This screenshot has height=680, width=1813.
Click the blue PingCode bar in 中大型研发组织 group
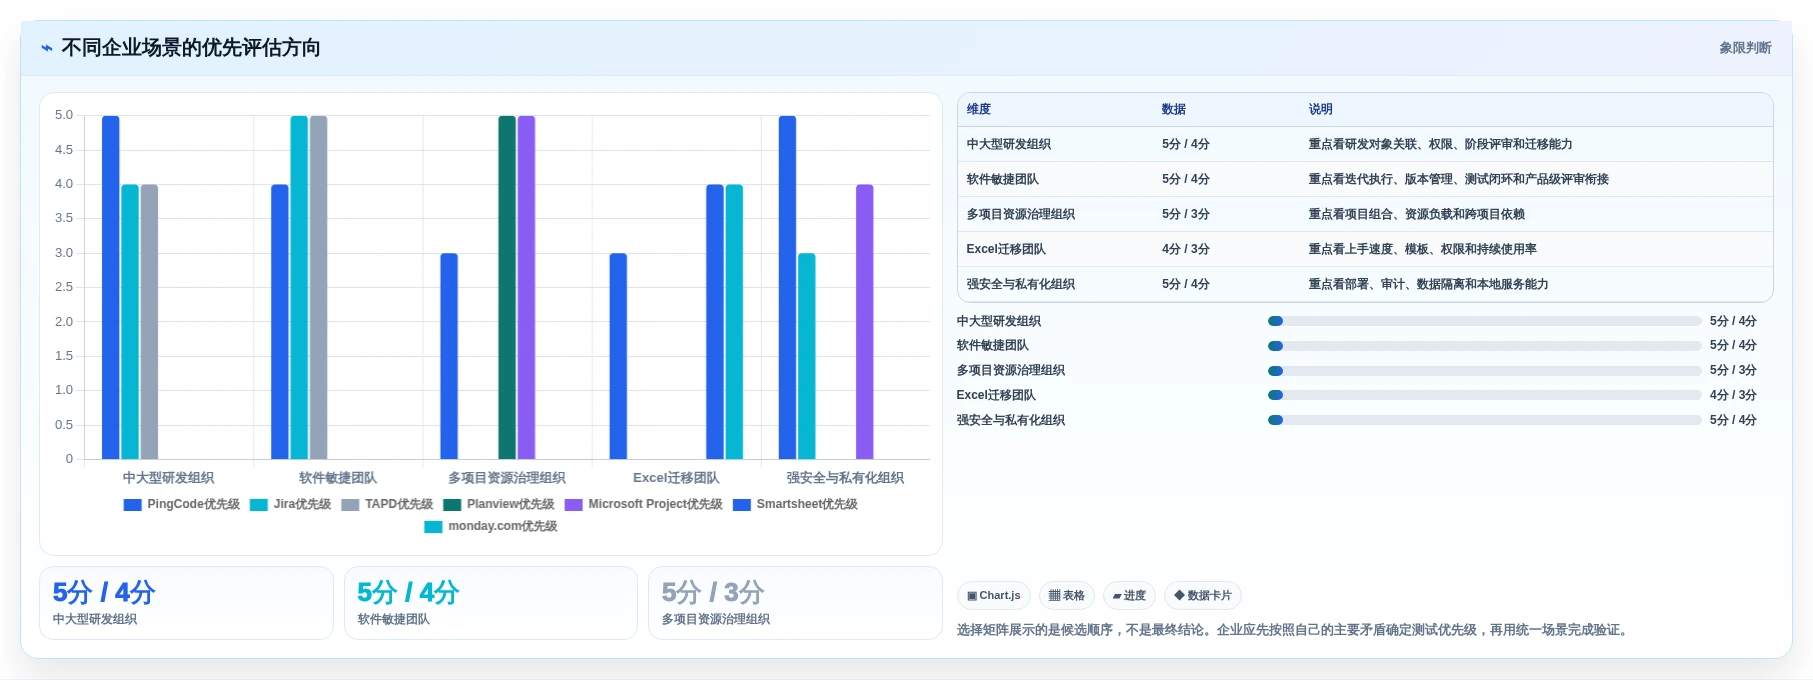click(x=110, y=288)
